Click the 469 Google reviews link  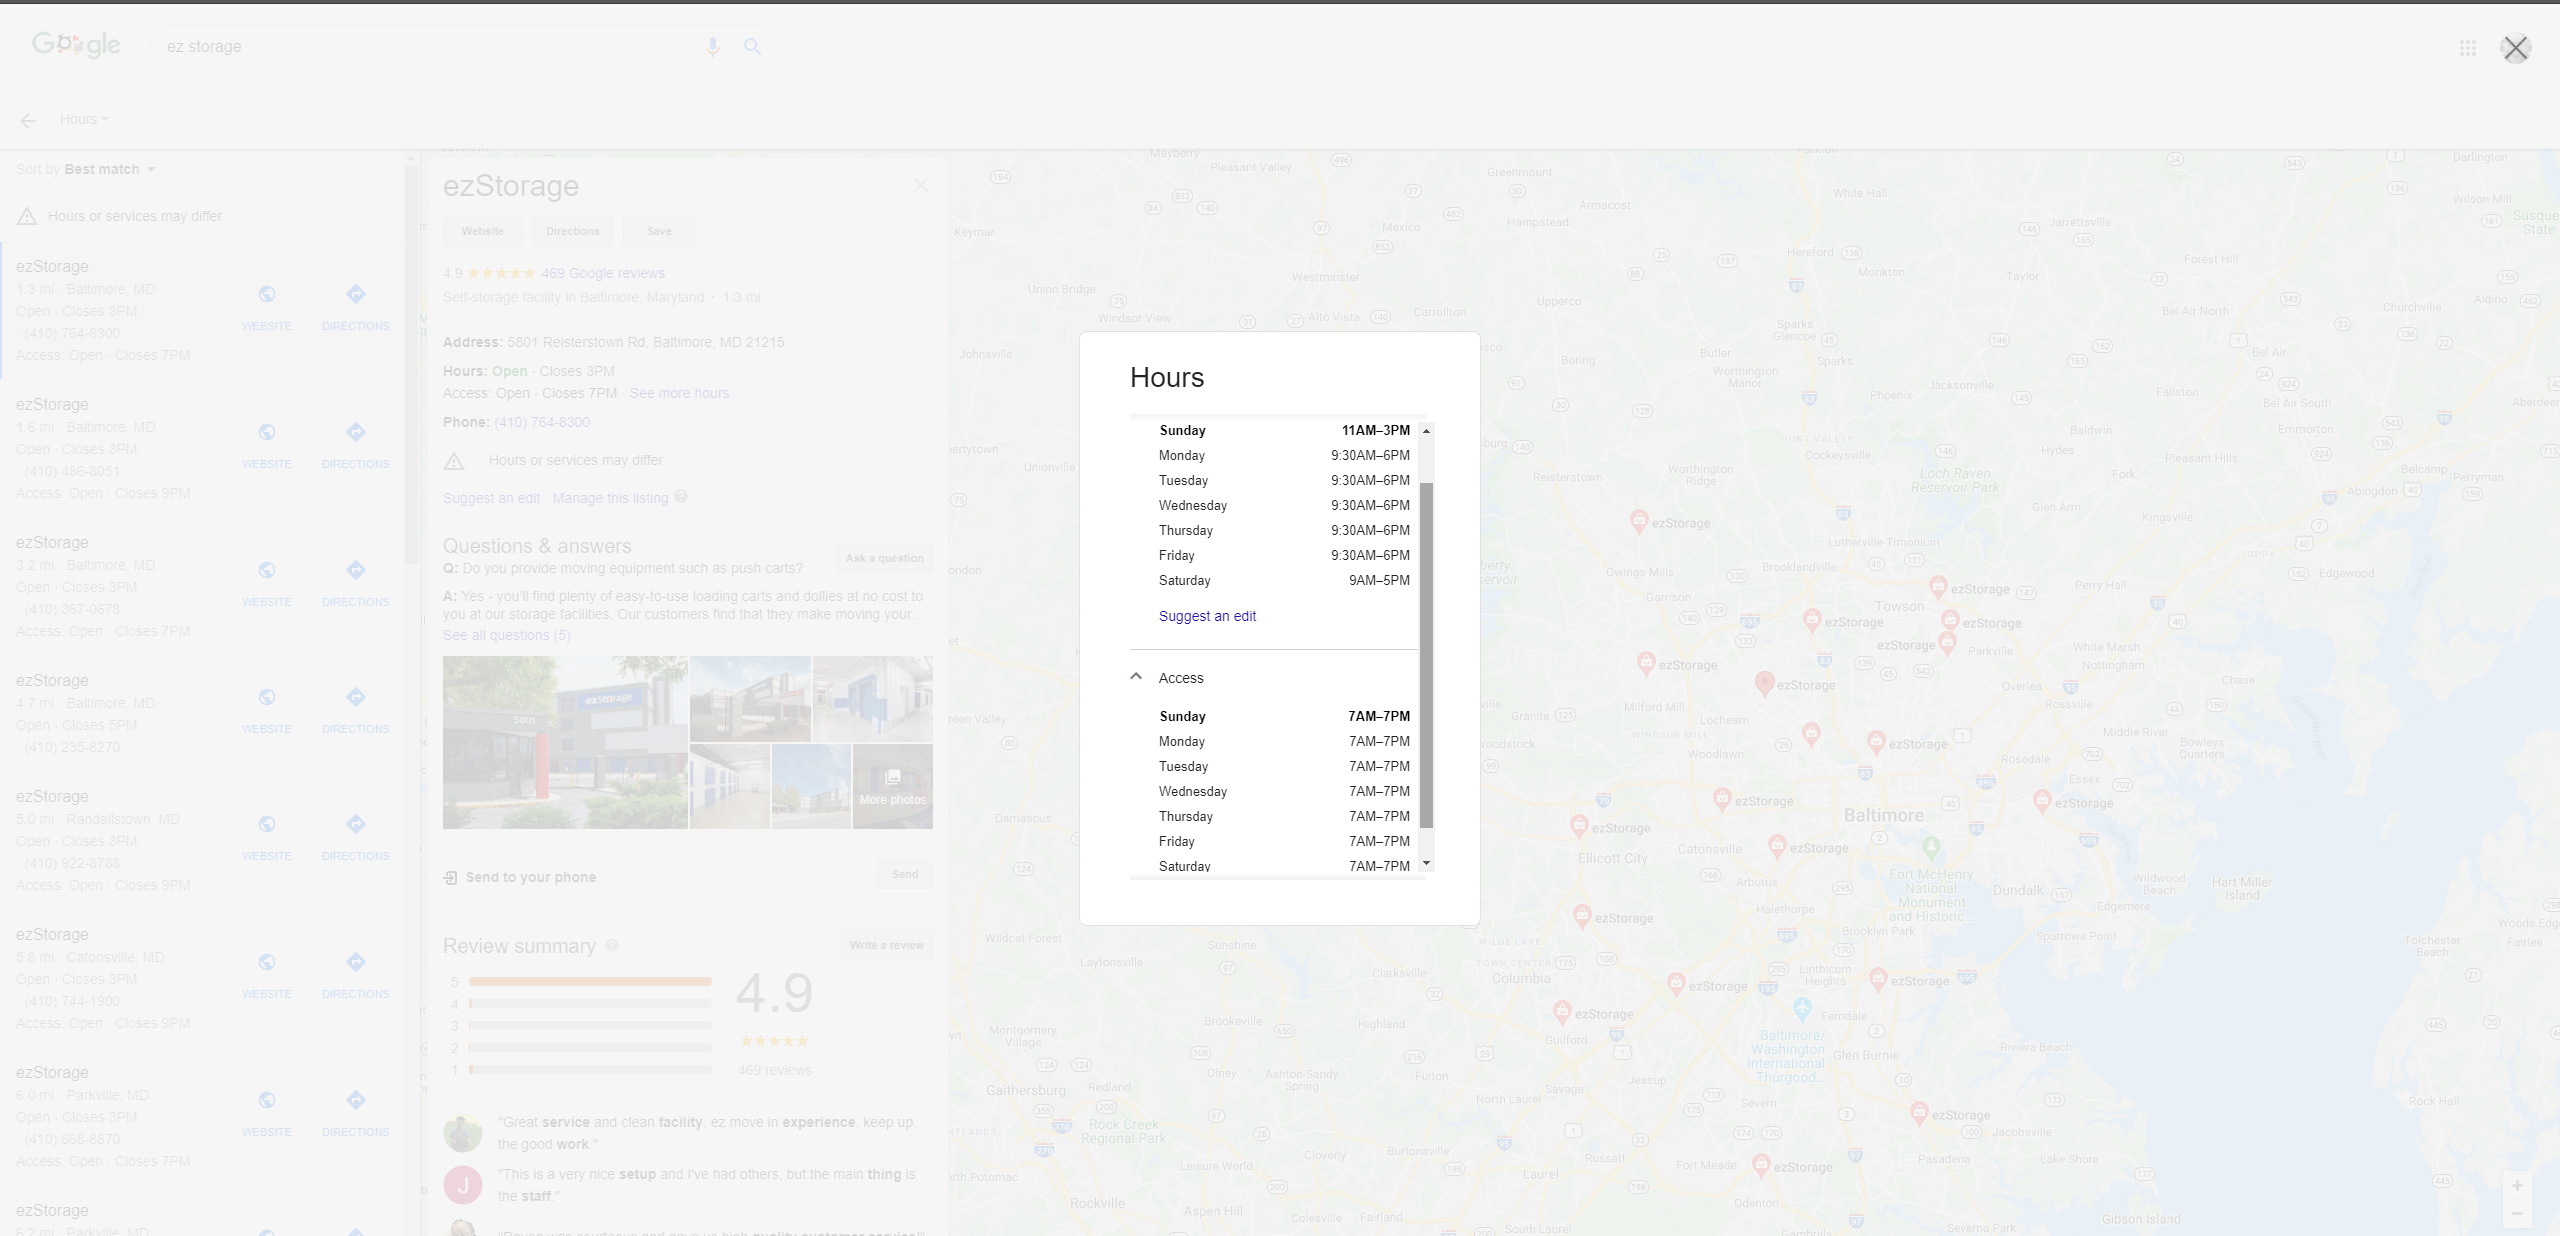coord(602,274)
